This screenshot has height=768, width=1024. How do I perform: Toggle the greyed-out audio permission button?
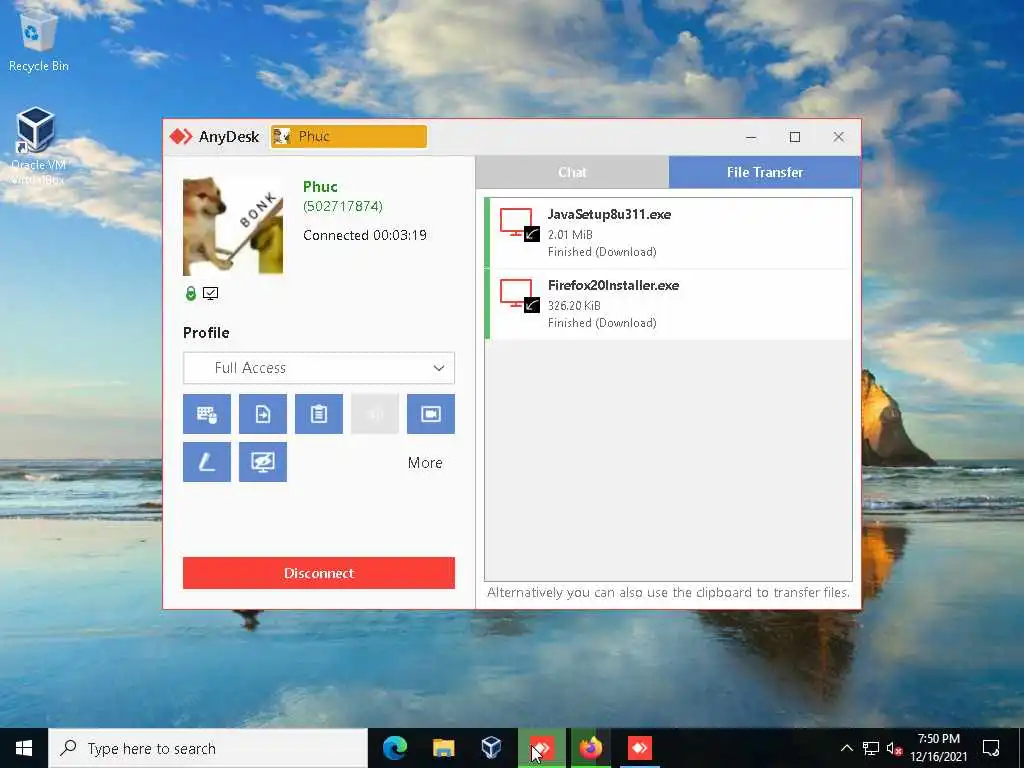coord(375,414)
